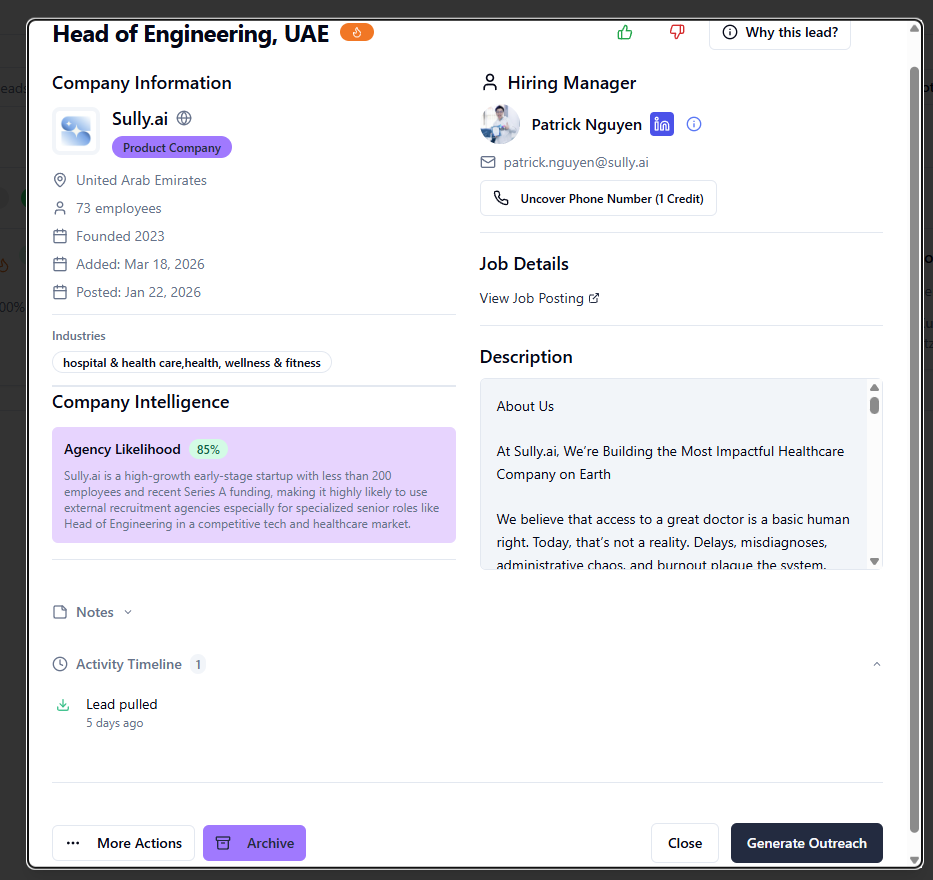933x880 pixels.
Task: Close the lead details dialog
Action: click(x=684, y=843)
